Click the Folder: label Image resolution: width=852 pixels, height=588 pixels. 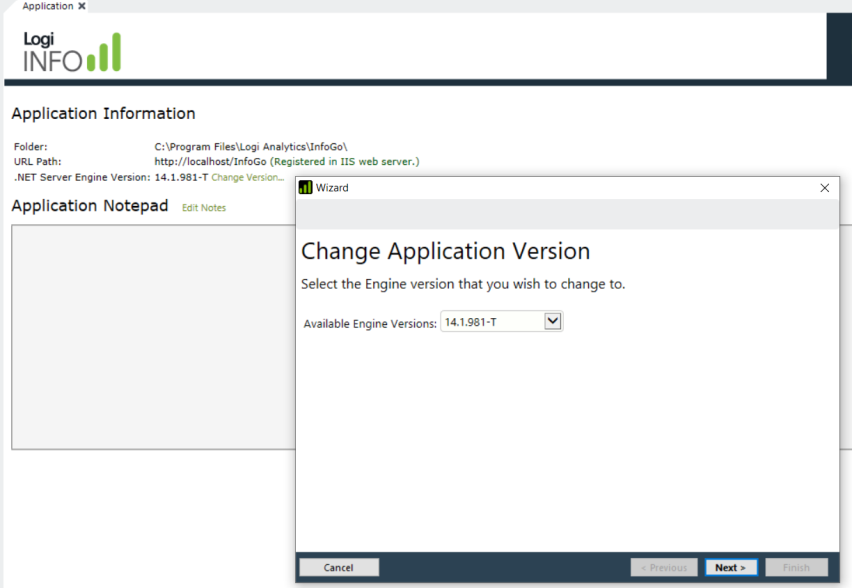[30, 147]
